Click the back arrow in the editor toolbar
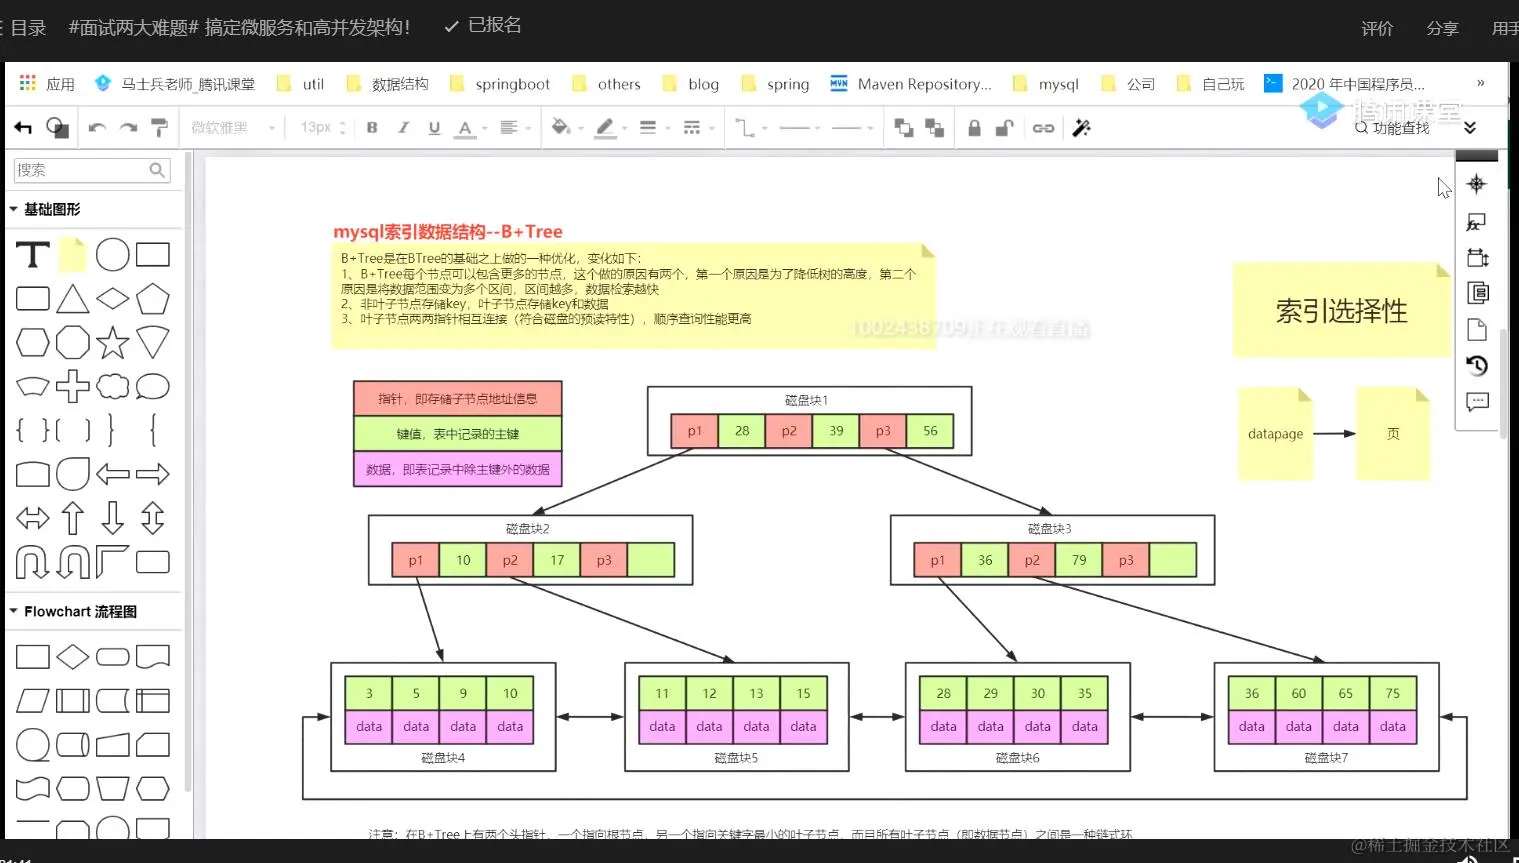The height and width of the screenshot is (863, 1519). pos(23,127)
